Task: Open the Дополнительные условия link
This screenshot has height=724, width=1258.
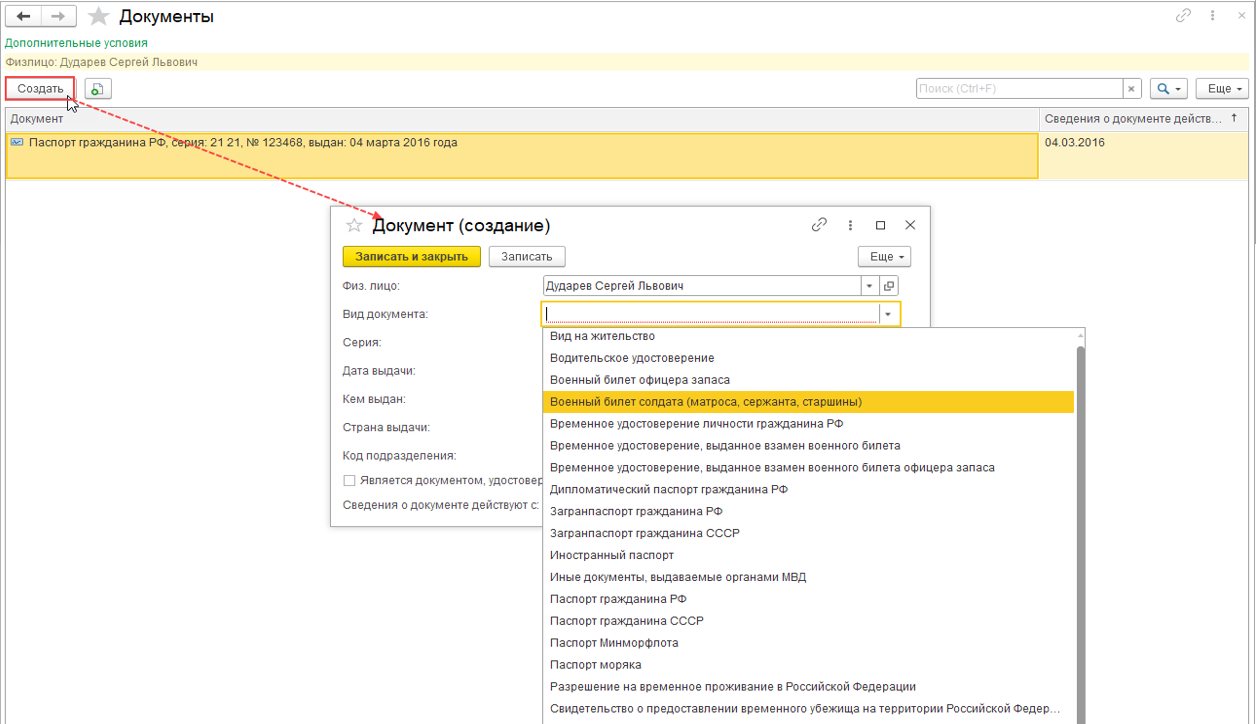Action: coord(76,43)
